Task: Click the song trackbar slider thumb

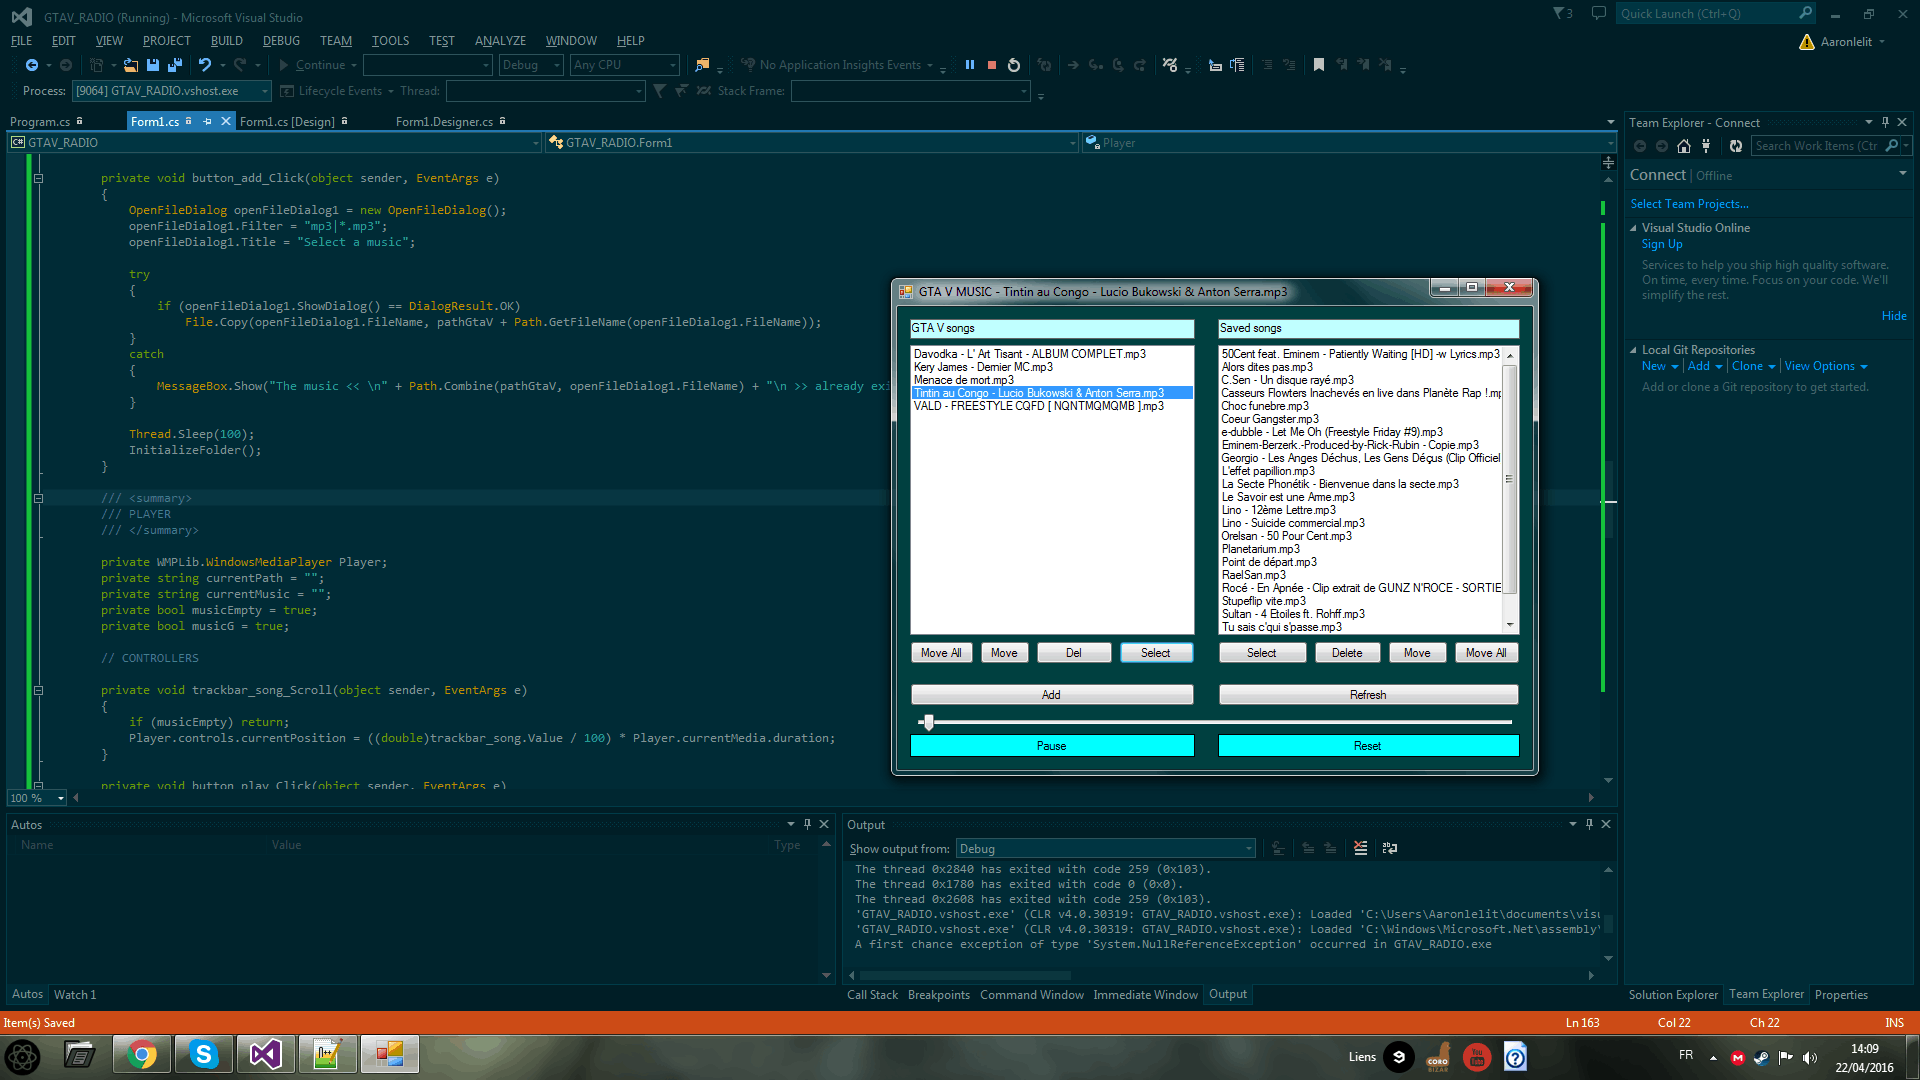Action: tap(929, 722)
